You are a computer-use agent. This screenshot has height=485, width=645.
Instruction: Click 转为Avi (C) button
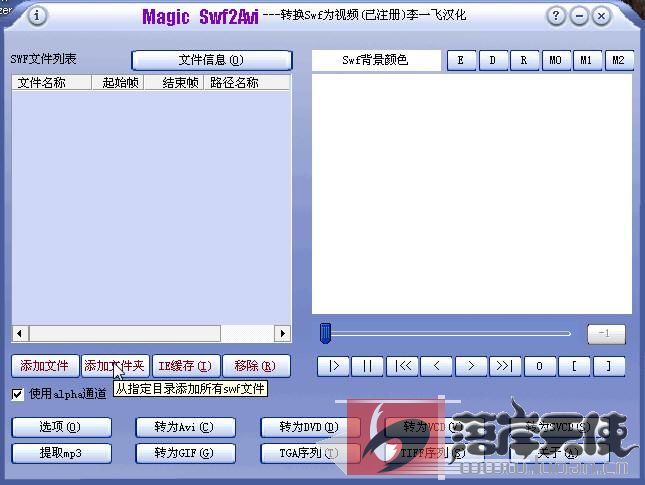pyautogui.click(x=186, y=427)
